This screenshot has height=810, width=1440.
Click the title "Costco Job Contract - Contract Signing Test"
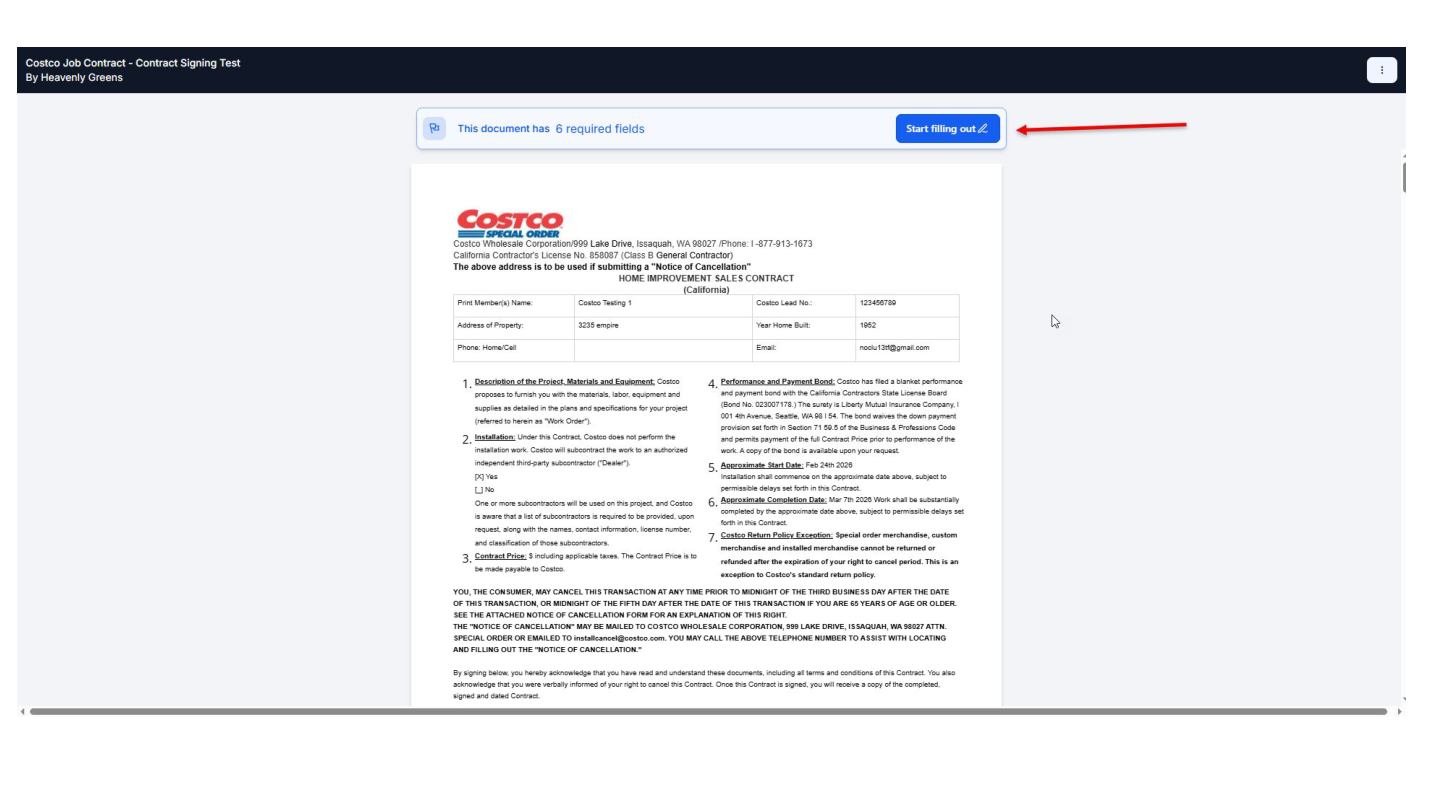[133, 63]
